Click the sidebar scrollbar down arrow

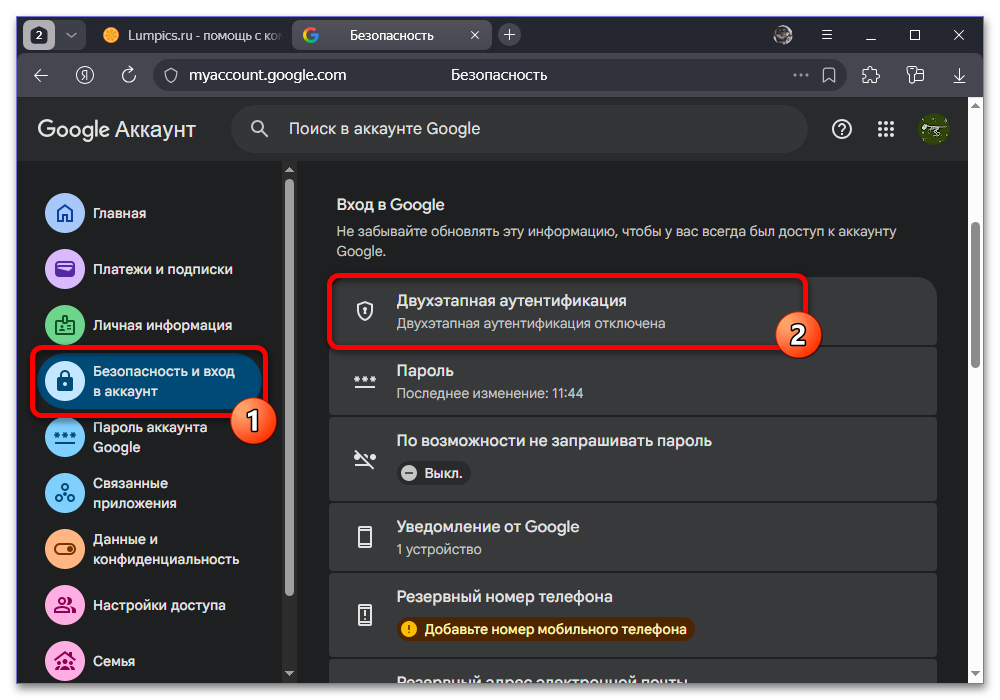[289, 673]
